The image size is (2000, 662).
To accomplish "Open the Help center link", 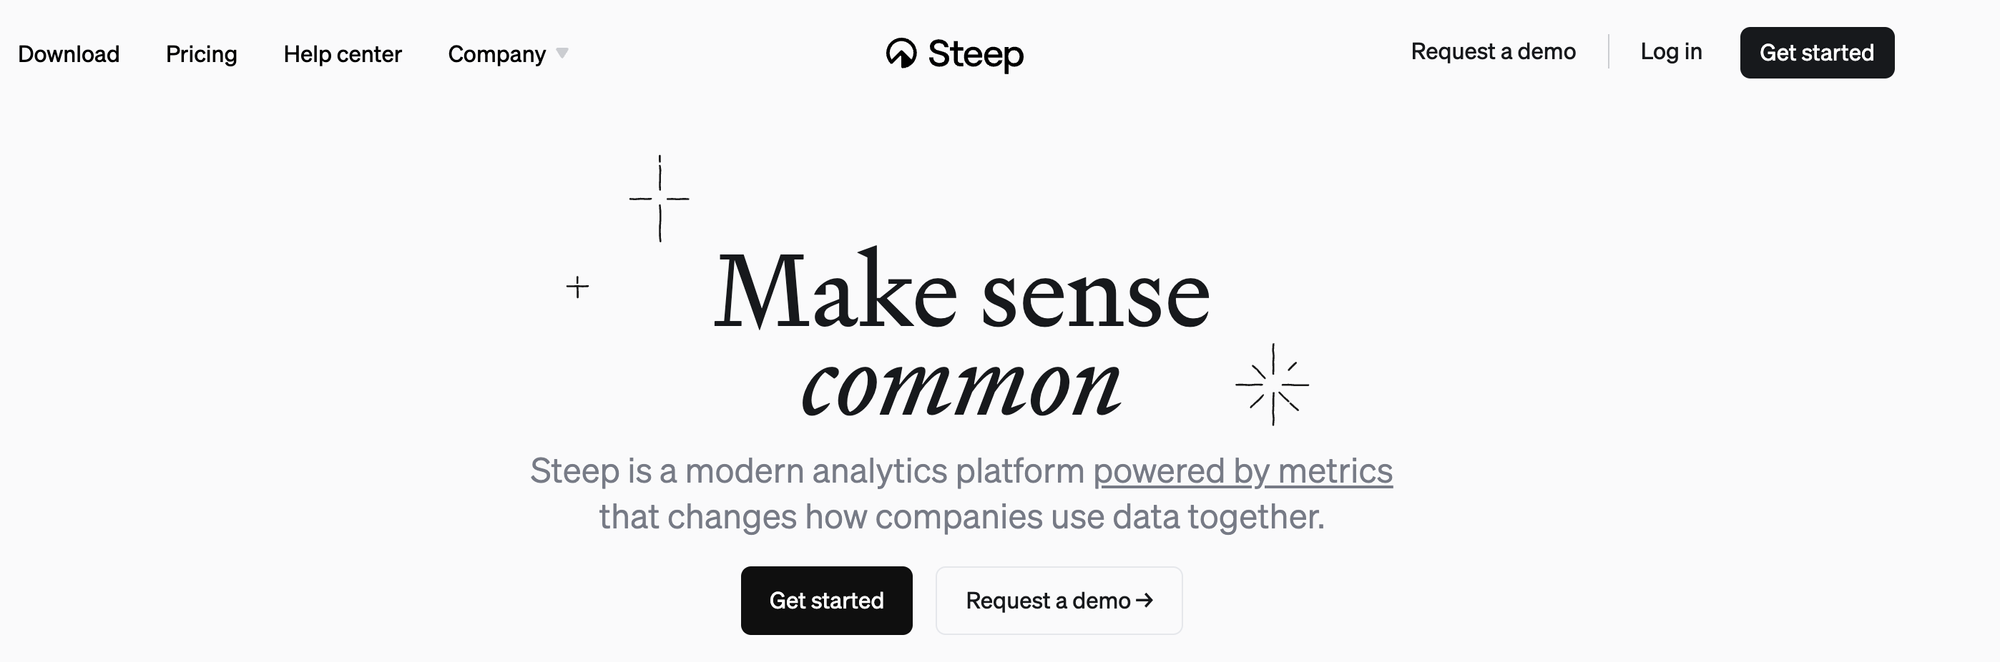I will [342, 54].
